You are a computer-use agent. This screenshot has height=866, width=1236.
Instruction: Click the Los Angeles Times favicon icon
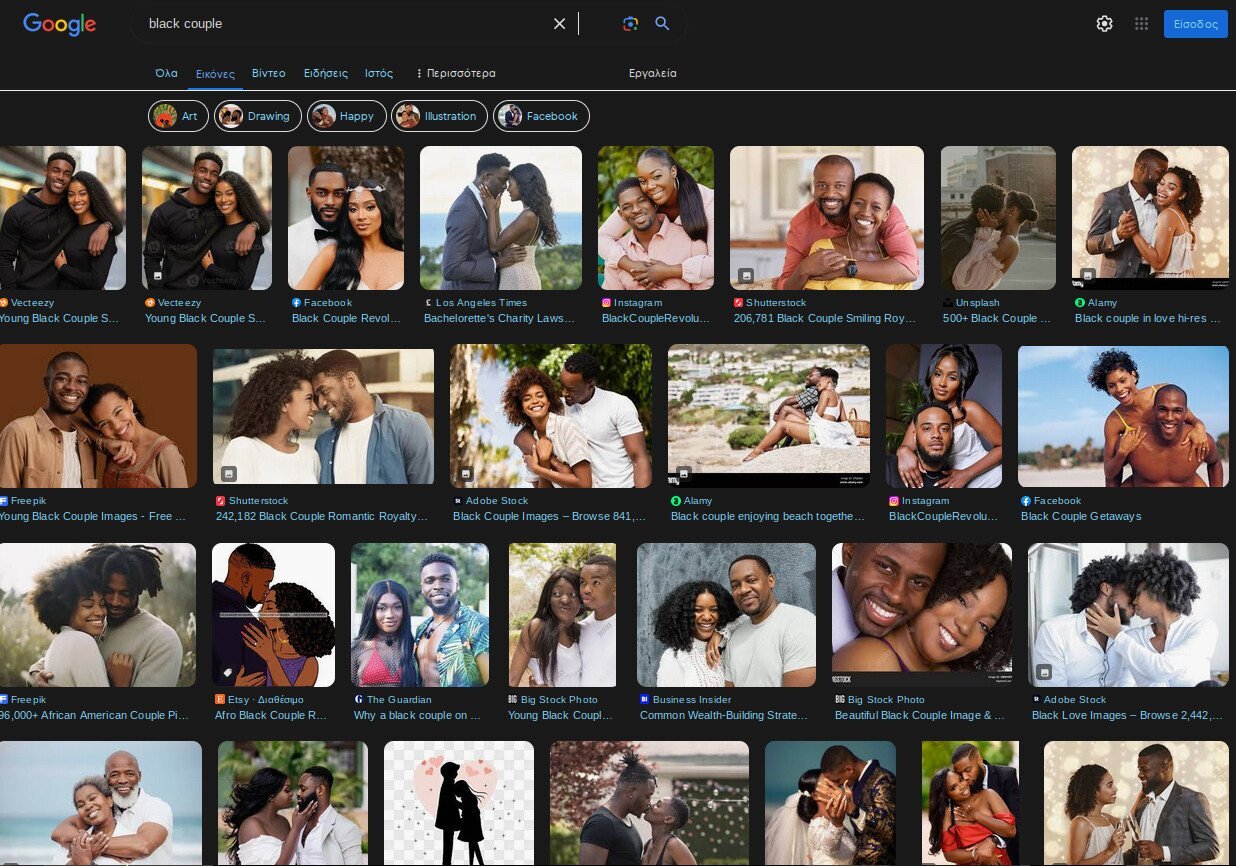(428, 302)
